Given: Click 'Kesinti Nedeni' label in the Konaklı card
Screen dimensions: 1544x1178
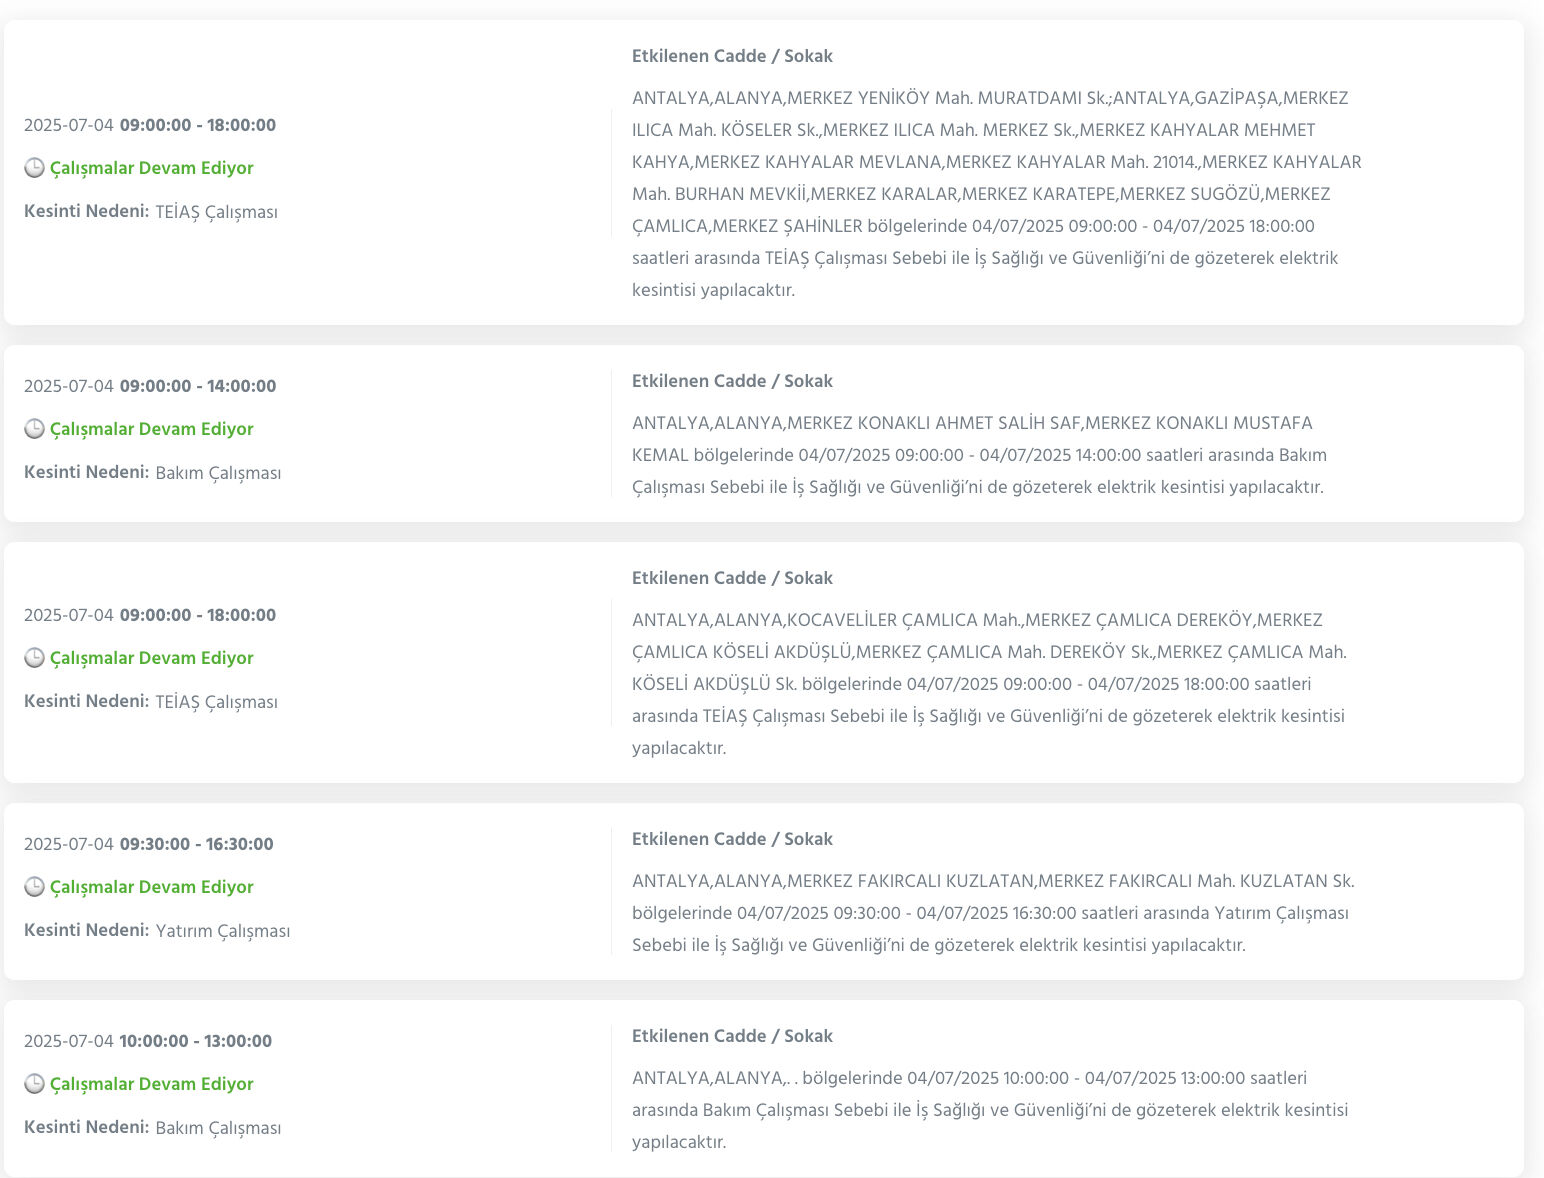Looking at the screenshot, I should [87, 472].
